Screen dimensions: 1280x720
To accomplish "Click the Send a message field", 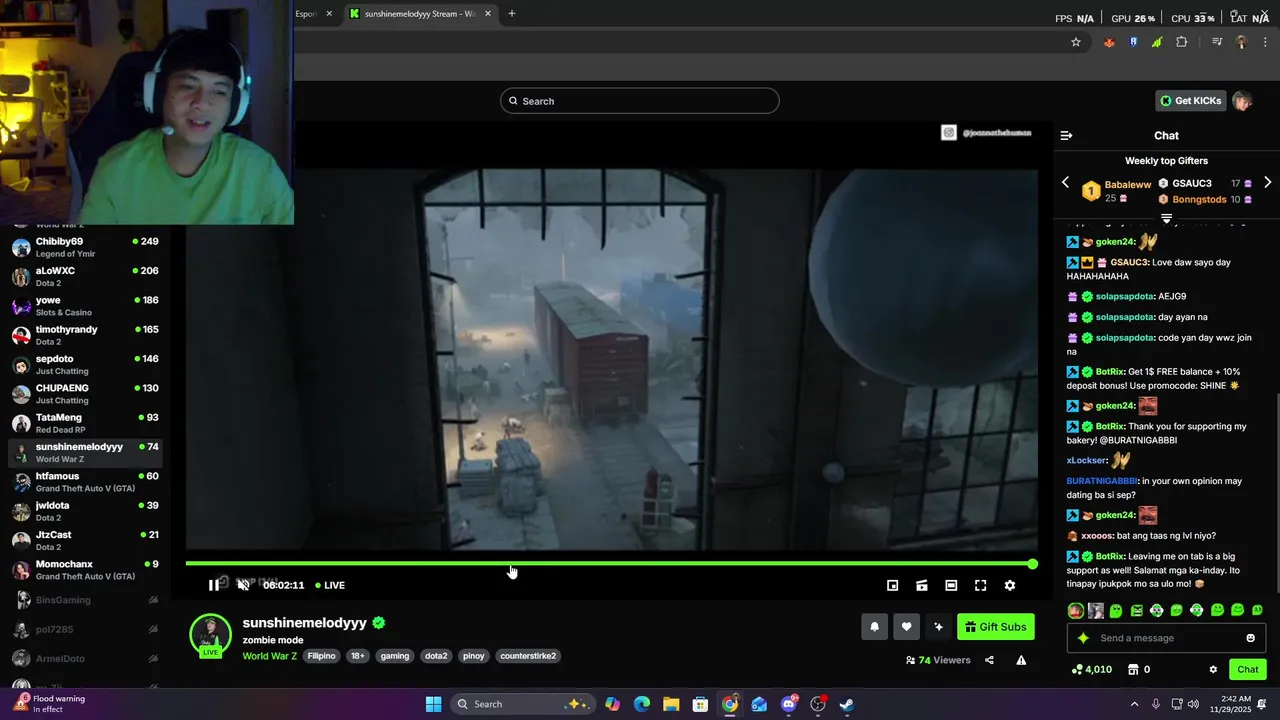I will coord(1165,638).
